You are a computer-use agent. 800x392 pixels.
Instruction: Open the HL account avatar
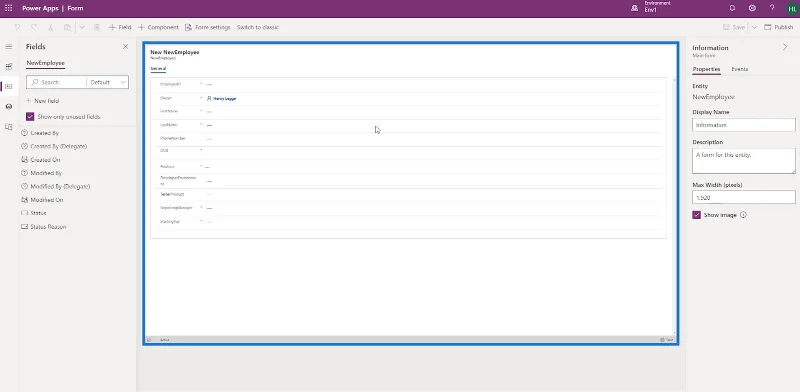point(792,8)
